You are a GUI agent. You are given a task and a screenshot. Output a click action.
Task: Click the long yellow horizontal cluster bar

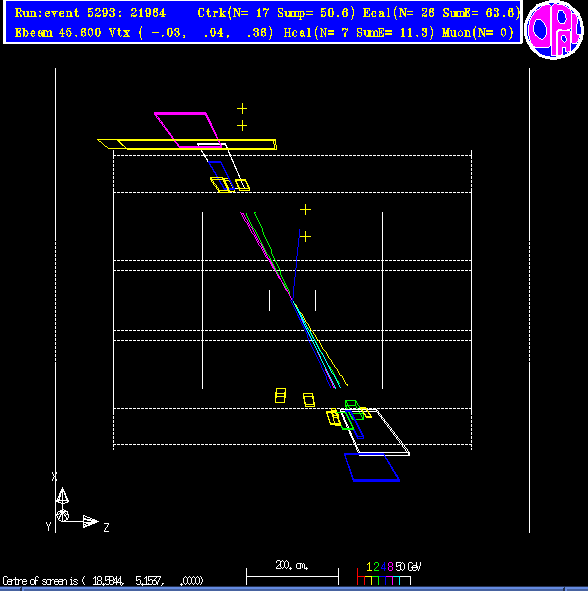click(187, 144)
